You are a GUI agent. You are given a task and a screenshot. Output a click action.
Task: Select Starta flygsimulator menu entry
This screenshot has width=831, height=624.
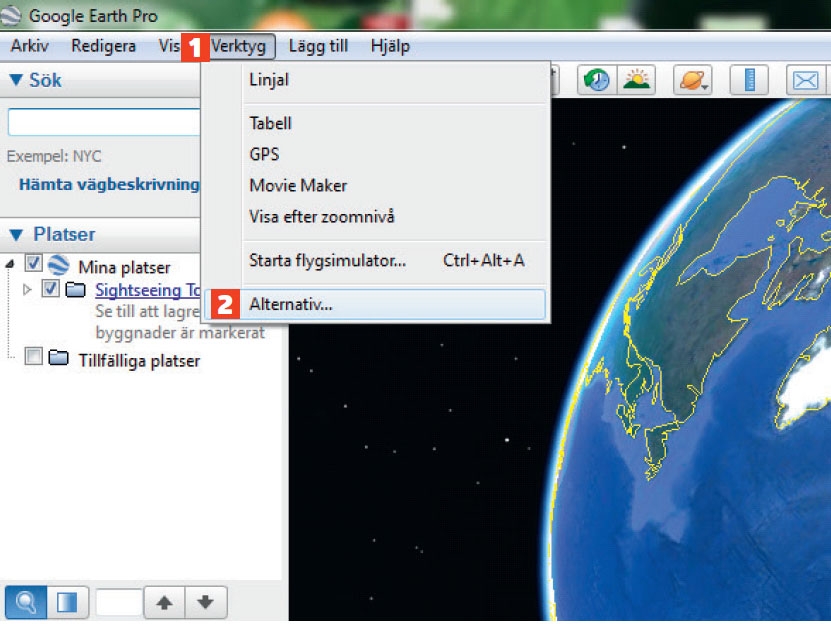tap(327, 261)
